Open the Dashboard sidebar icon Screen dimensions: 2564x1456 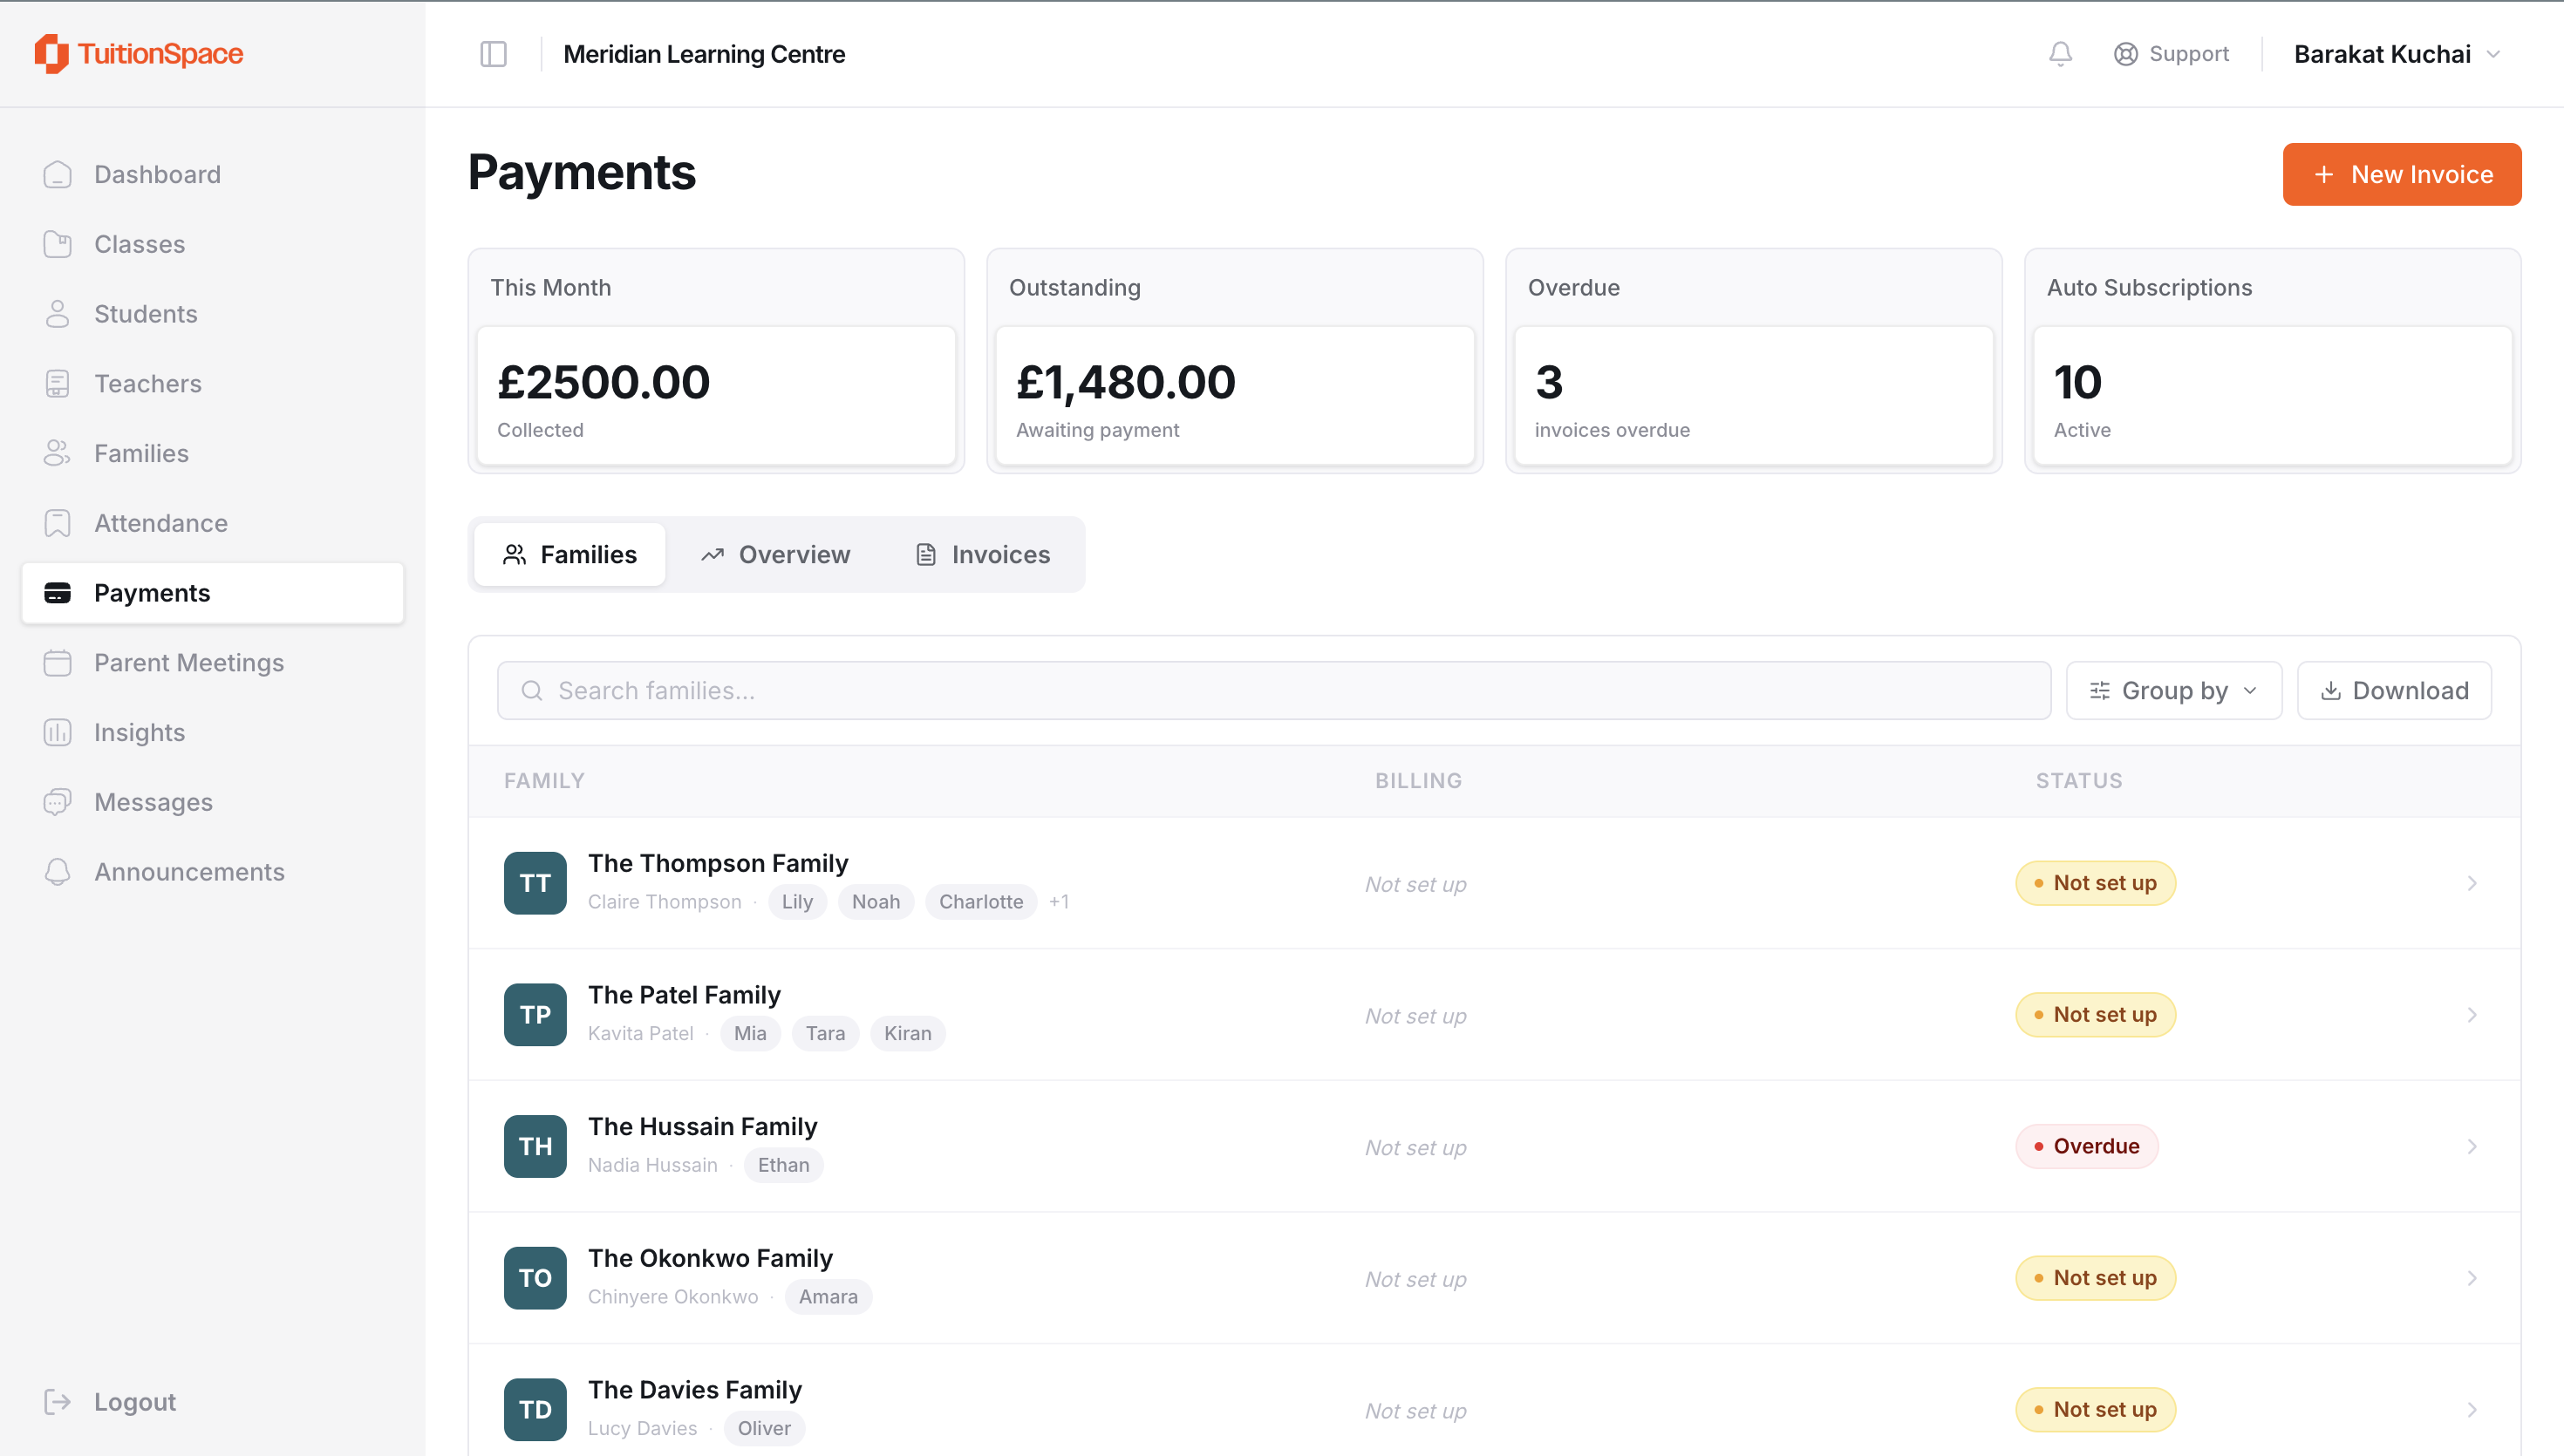pos(58,175)
